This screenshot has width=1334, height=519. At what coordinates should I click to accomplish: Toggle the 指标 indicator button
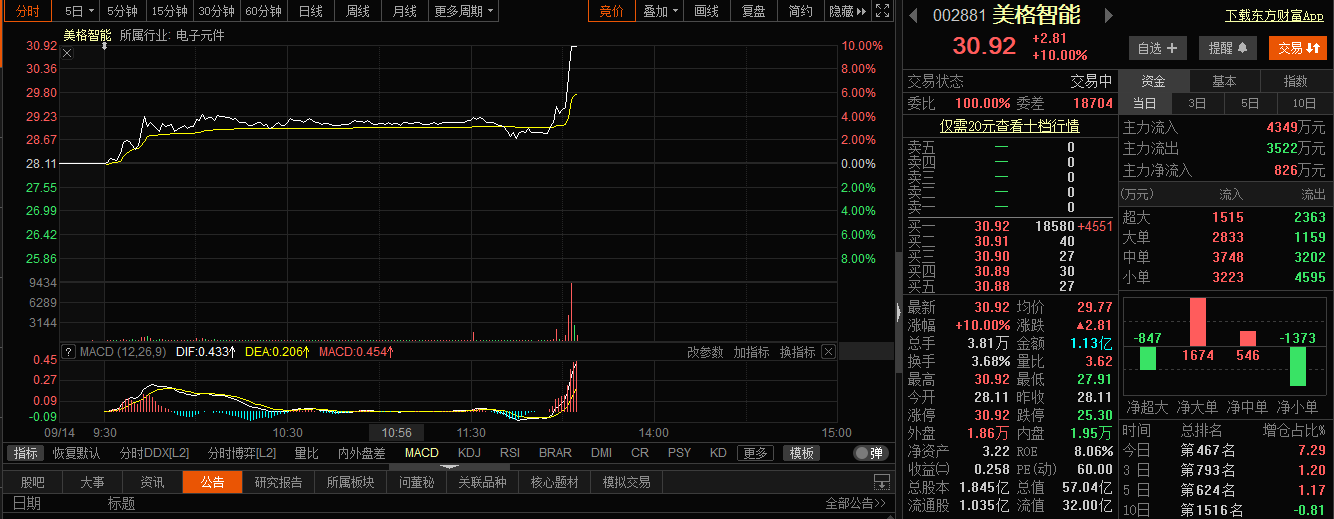tap(25, 453)
